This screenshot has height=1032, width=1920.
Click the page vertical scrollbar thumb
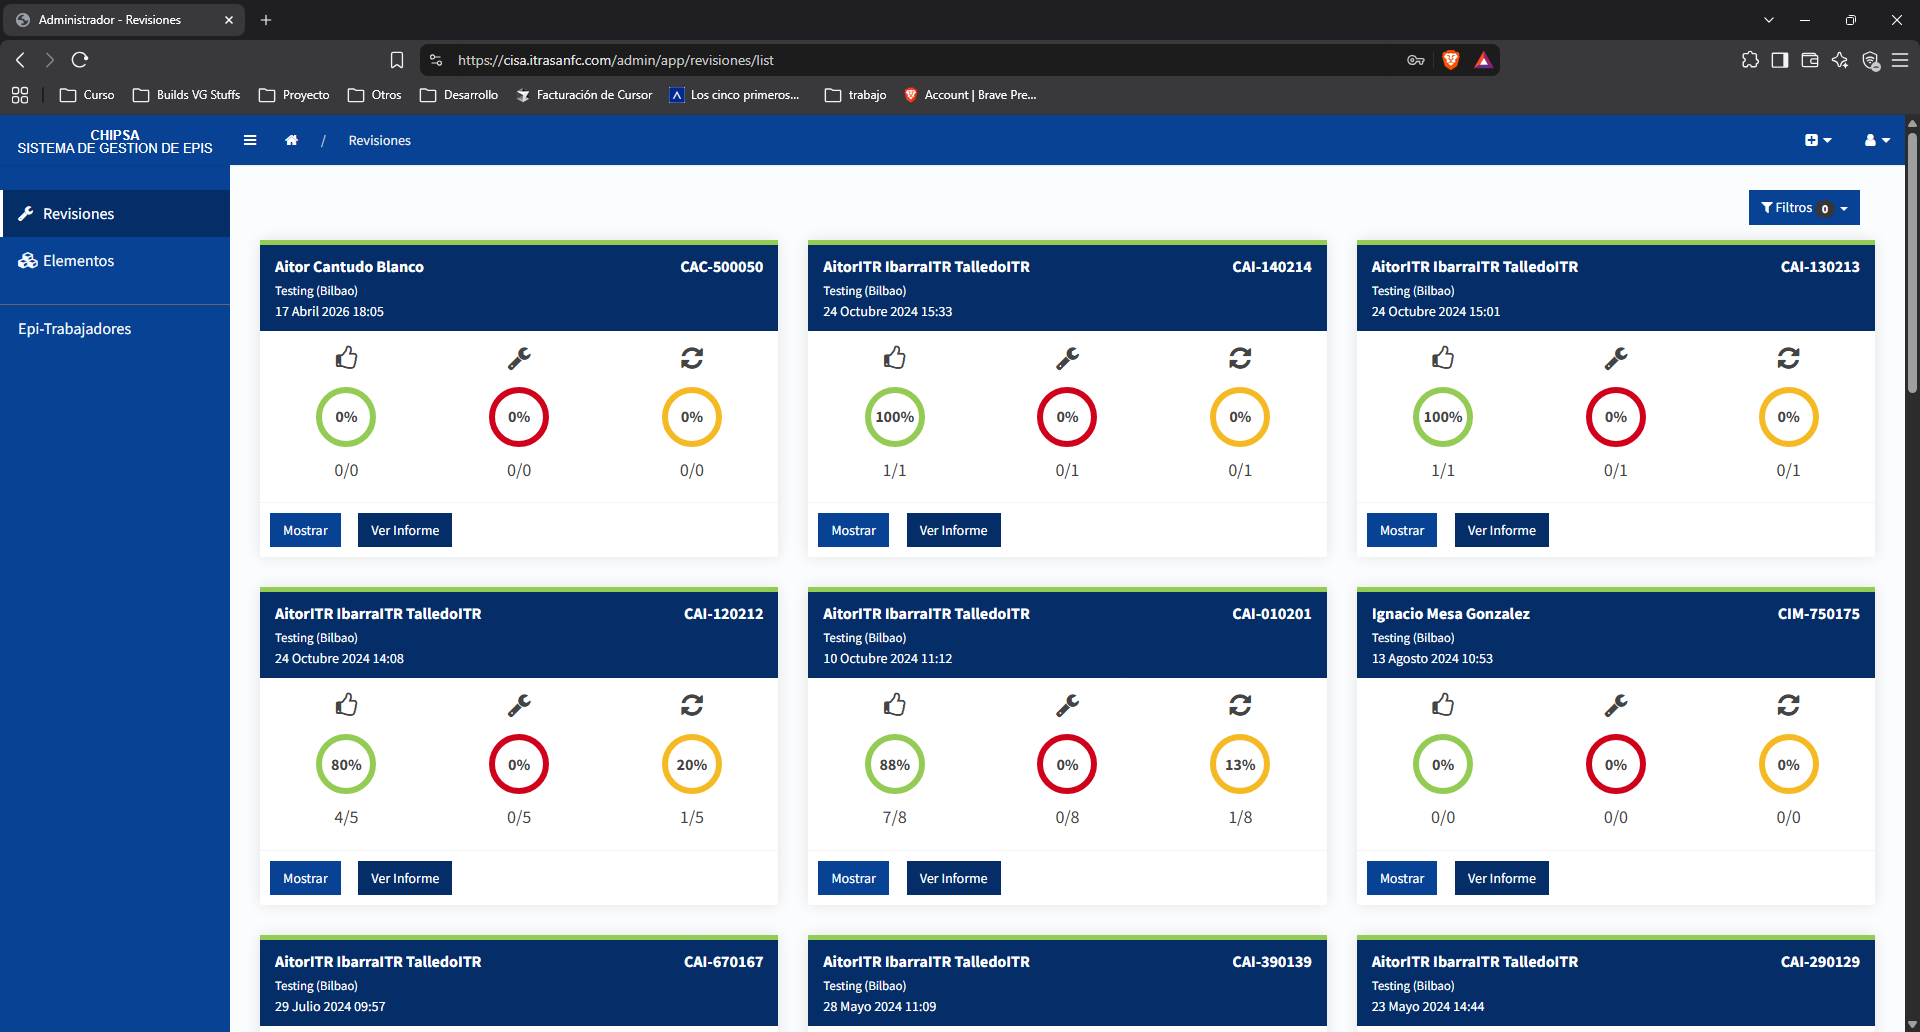click(1912, 262)
